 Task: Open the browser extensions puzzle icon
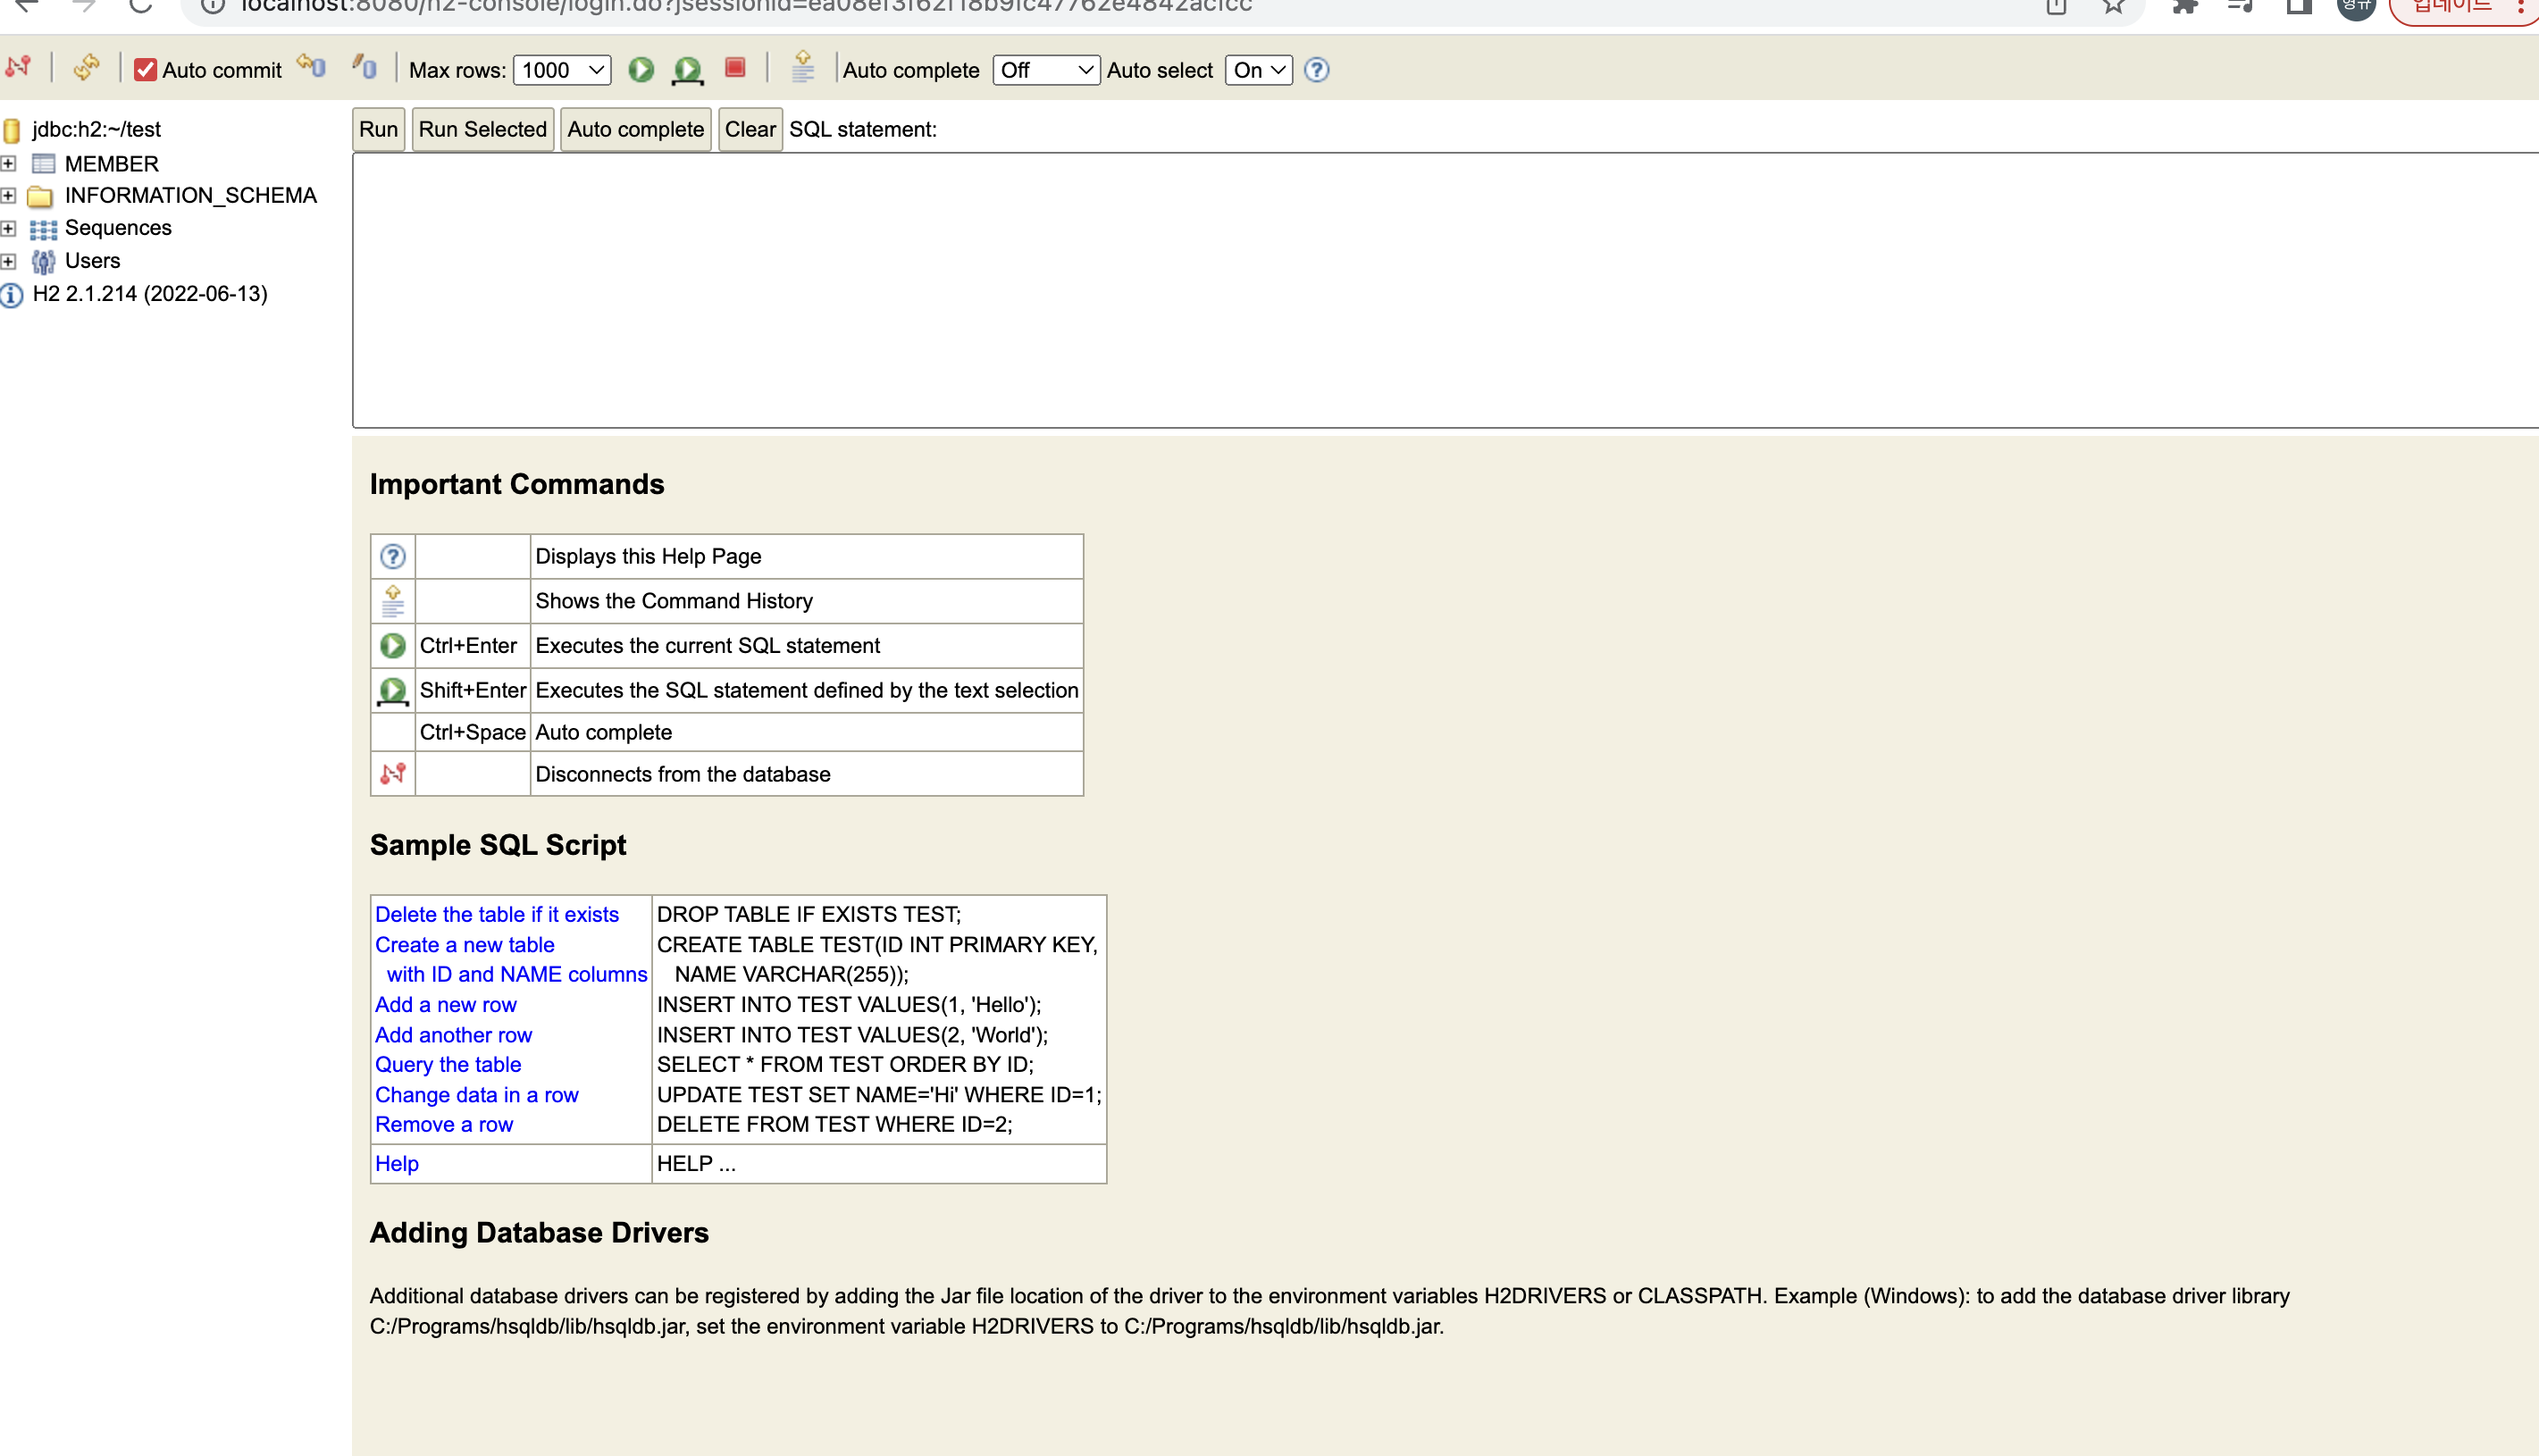2185,6
